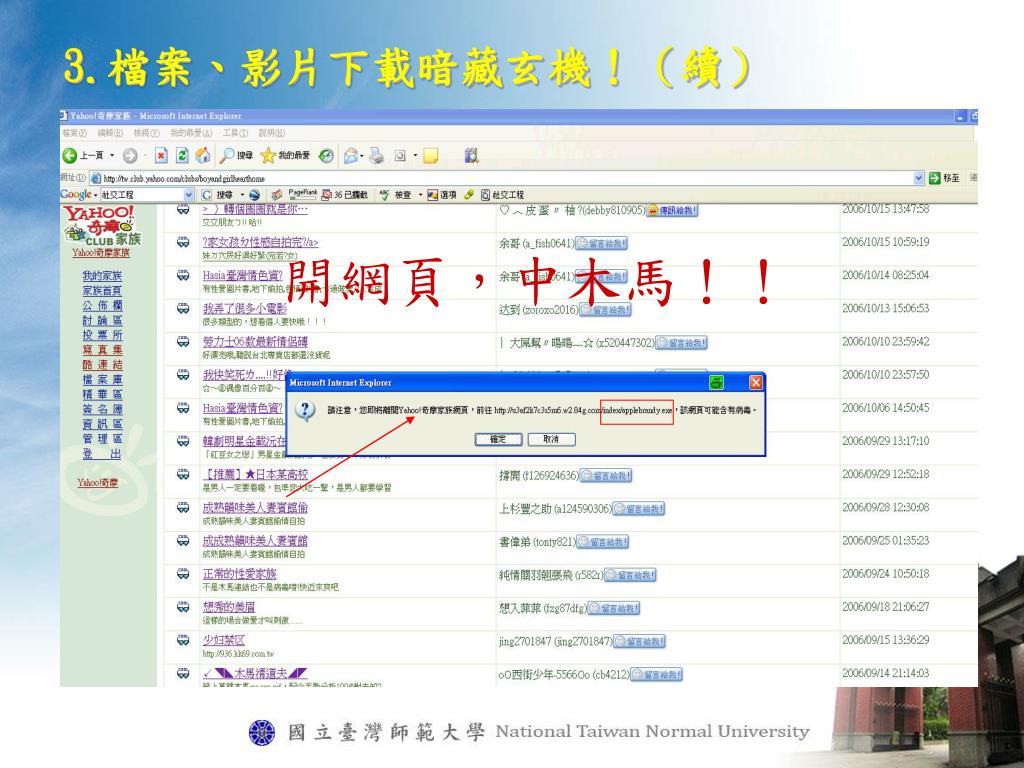Image resolution: width=1024 pixels, height=768 pixels.
Task: Open post 成熟韻味美人妻賓館偷
Action: [255, 507]
